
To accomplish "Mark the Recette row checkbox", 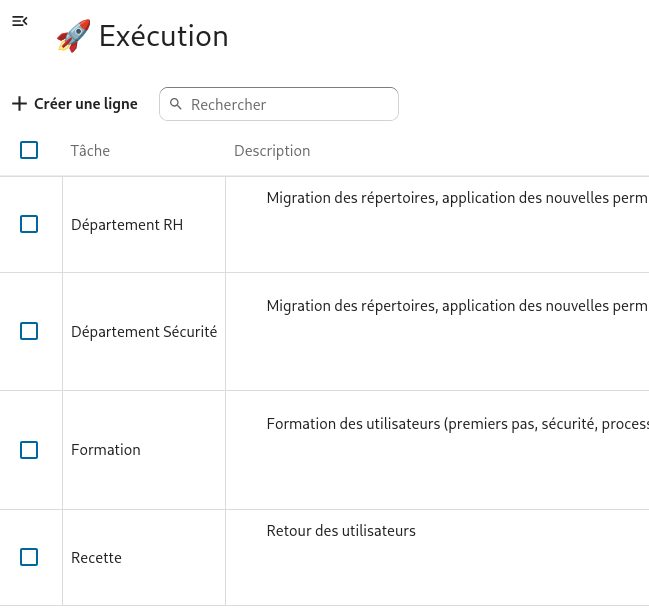I will coord(29,557).
